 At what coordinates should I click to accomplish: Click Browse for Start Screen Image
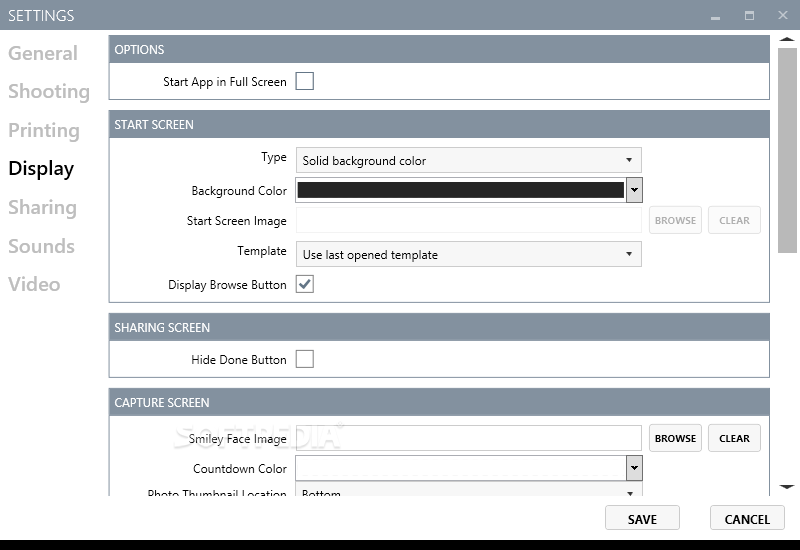click(x=675, y=220)
